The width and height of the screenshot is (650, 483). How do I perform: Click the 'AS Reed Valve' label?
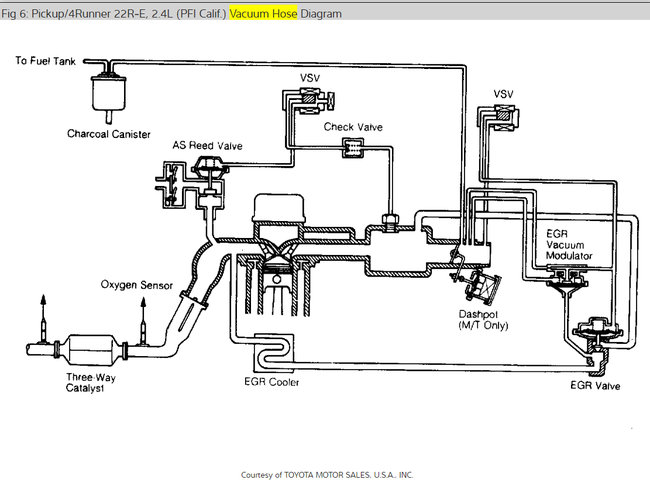coord(207,146)
